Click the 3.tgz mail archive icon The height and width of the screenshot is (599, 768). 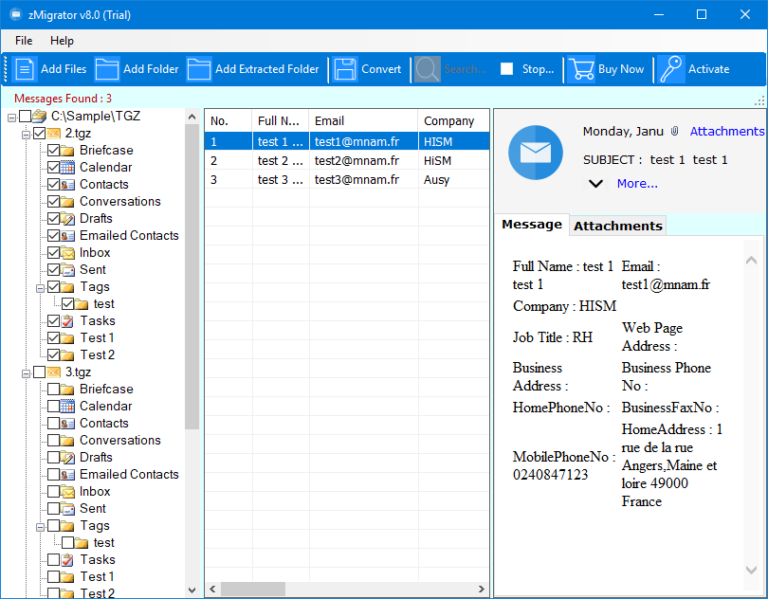(54, 372)
